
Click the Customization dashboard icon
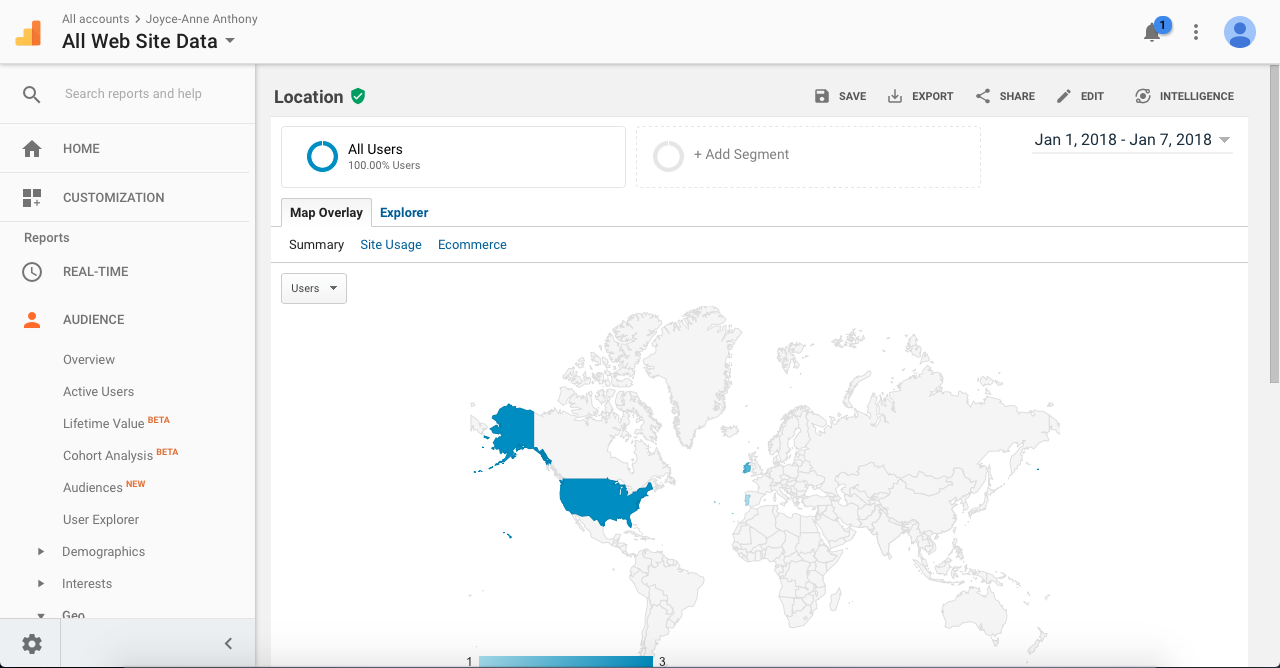(x=32, y=197)
